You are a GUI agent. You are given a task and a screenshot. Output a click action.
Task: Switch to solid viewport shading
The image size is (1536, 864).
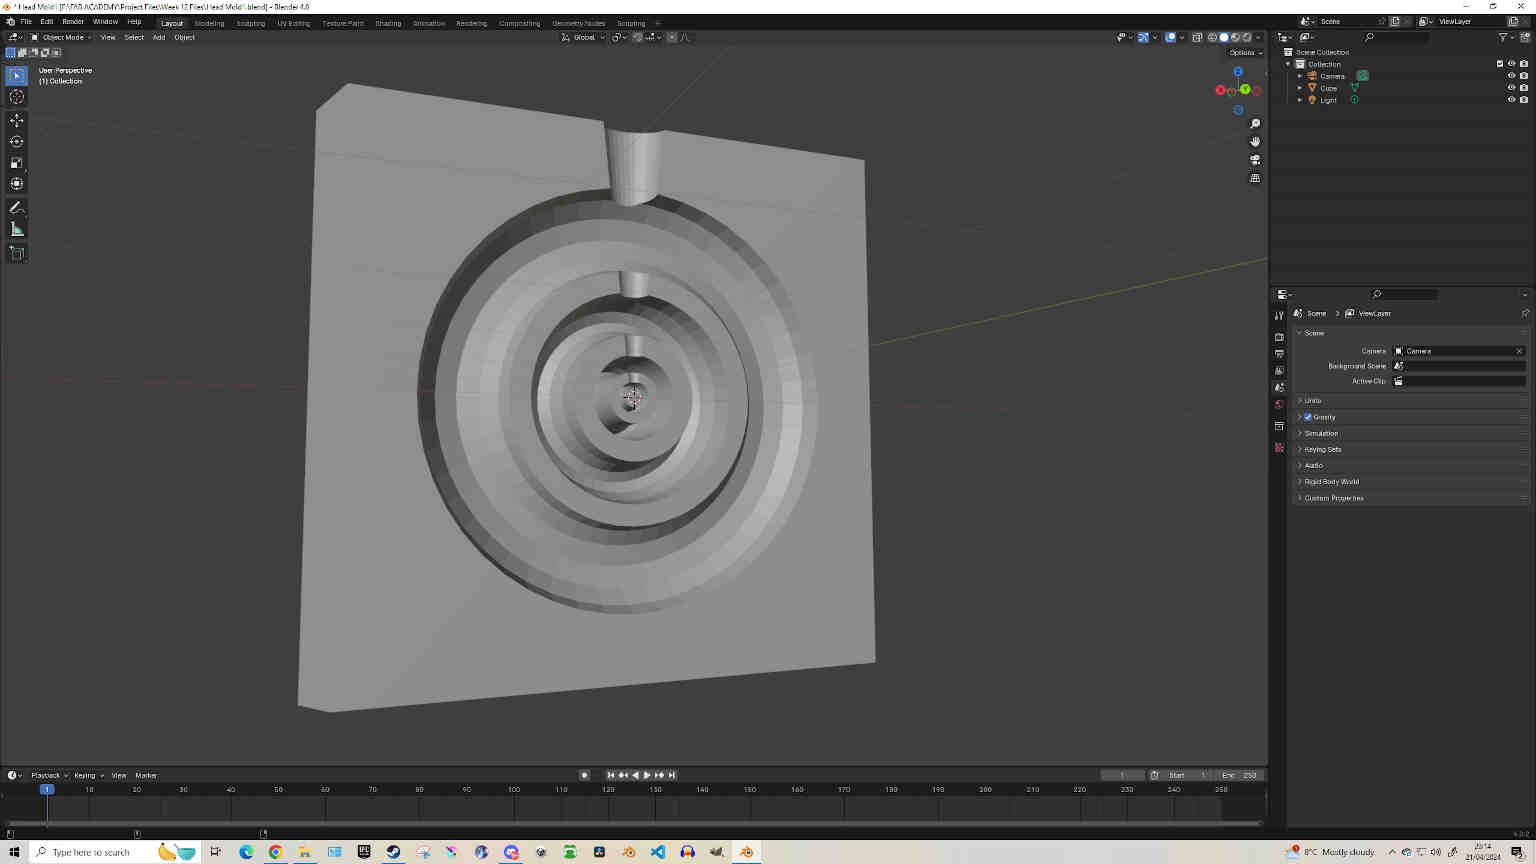pos(1223,37)
